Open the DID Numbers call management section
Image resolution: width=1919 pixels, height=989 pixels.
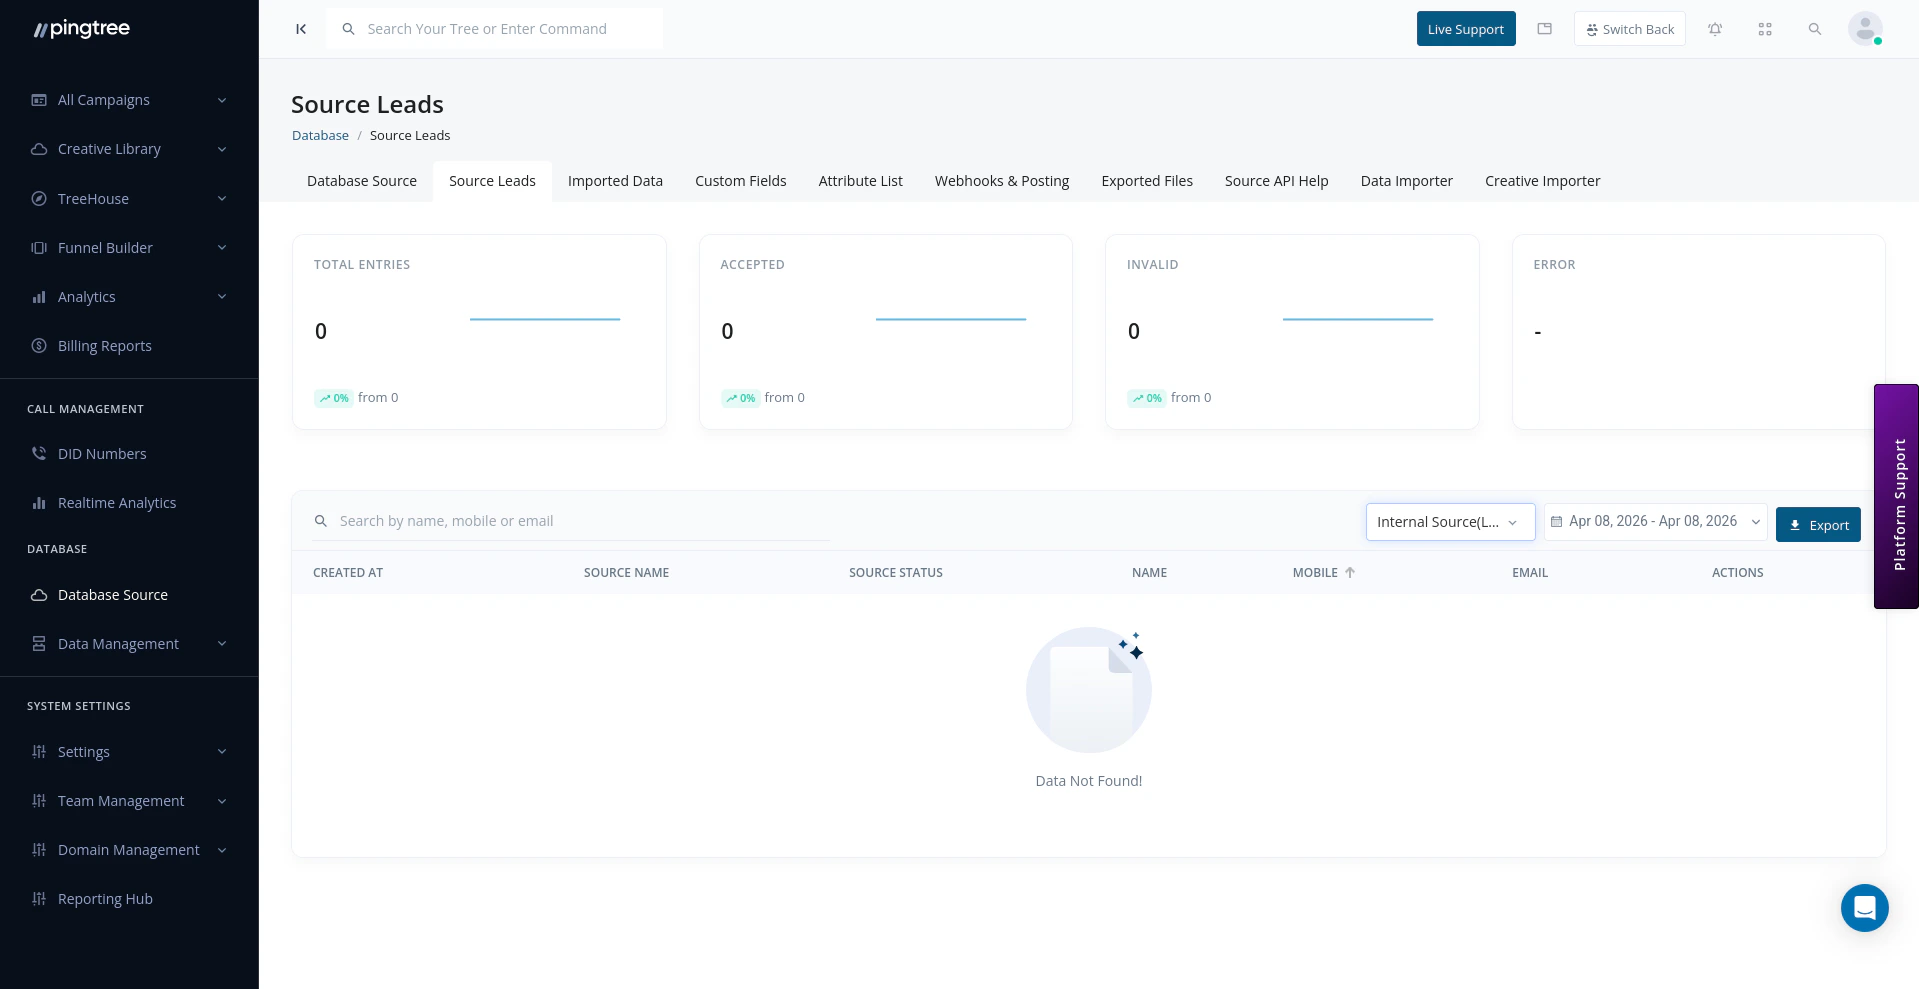pyautogui.click(x=102, y=453)
